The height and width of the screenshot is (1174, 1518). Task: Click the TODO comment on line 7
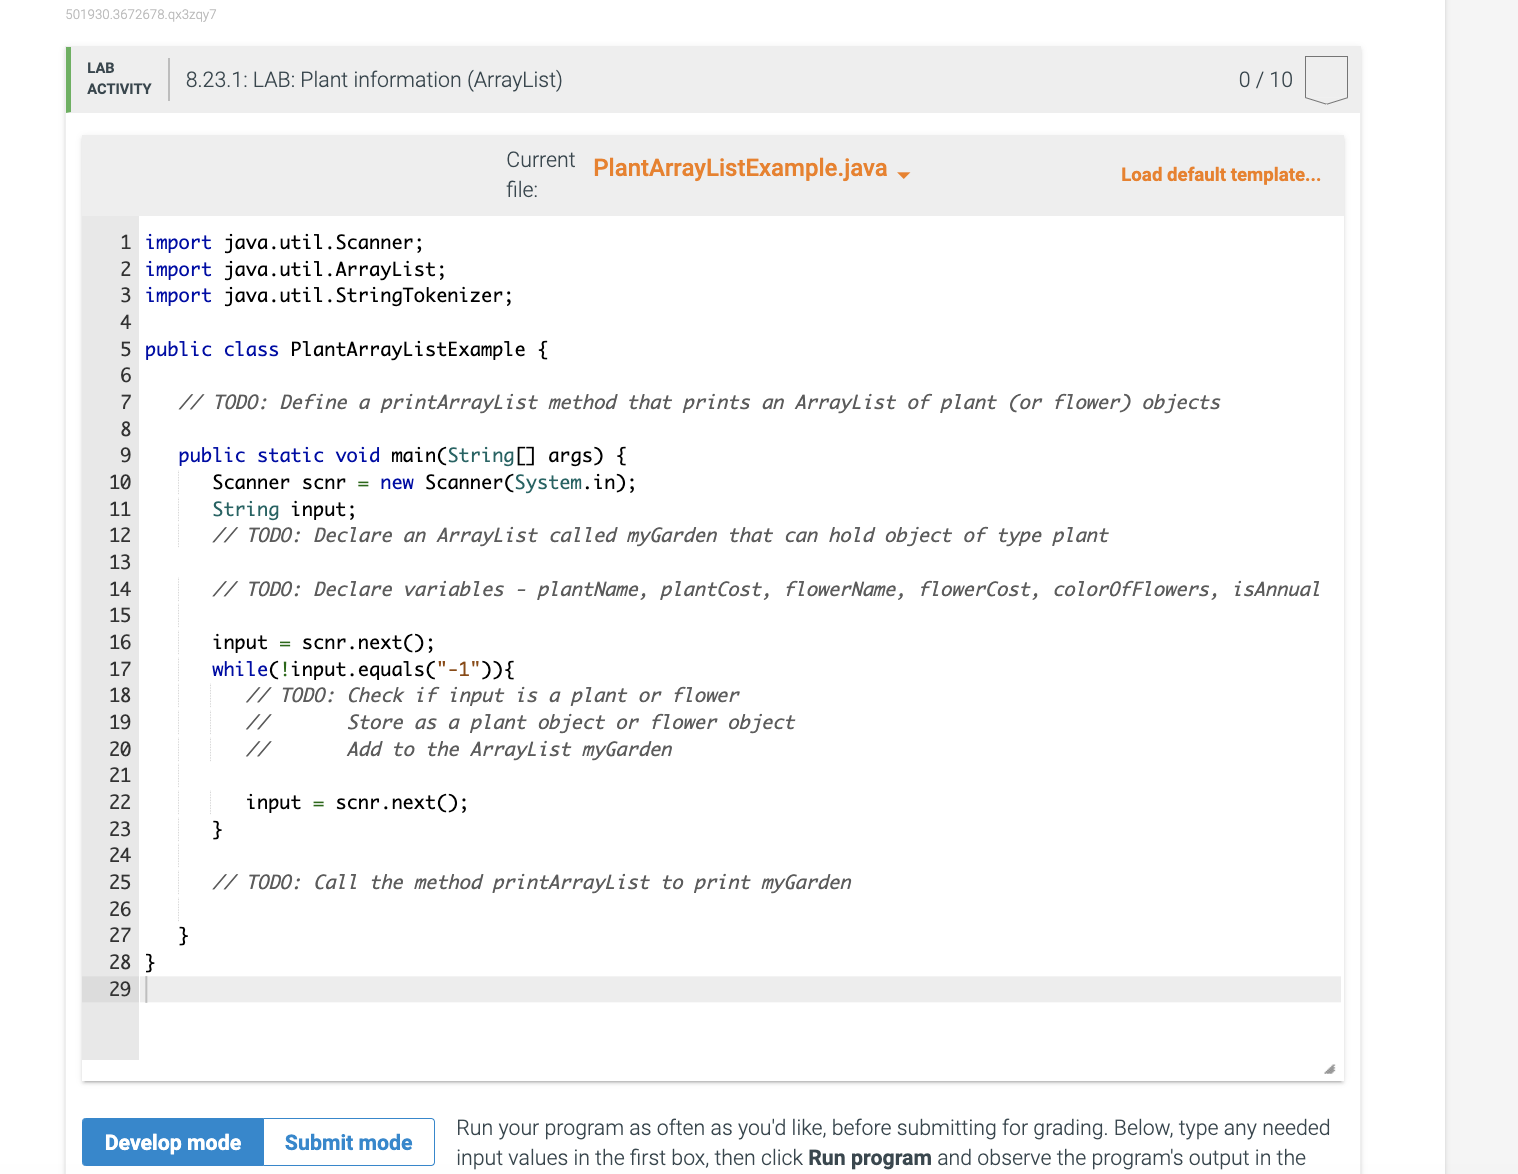click(700, 402)
